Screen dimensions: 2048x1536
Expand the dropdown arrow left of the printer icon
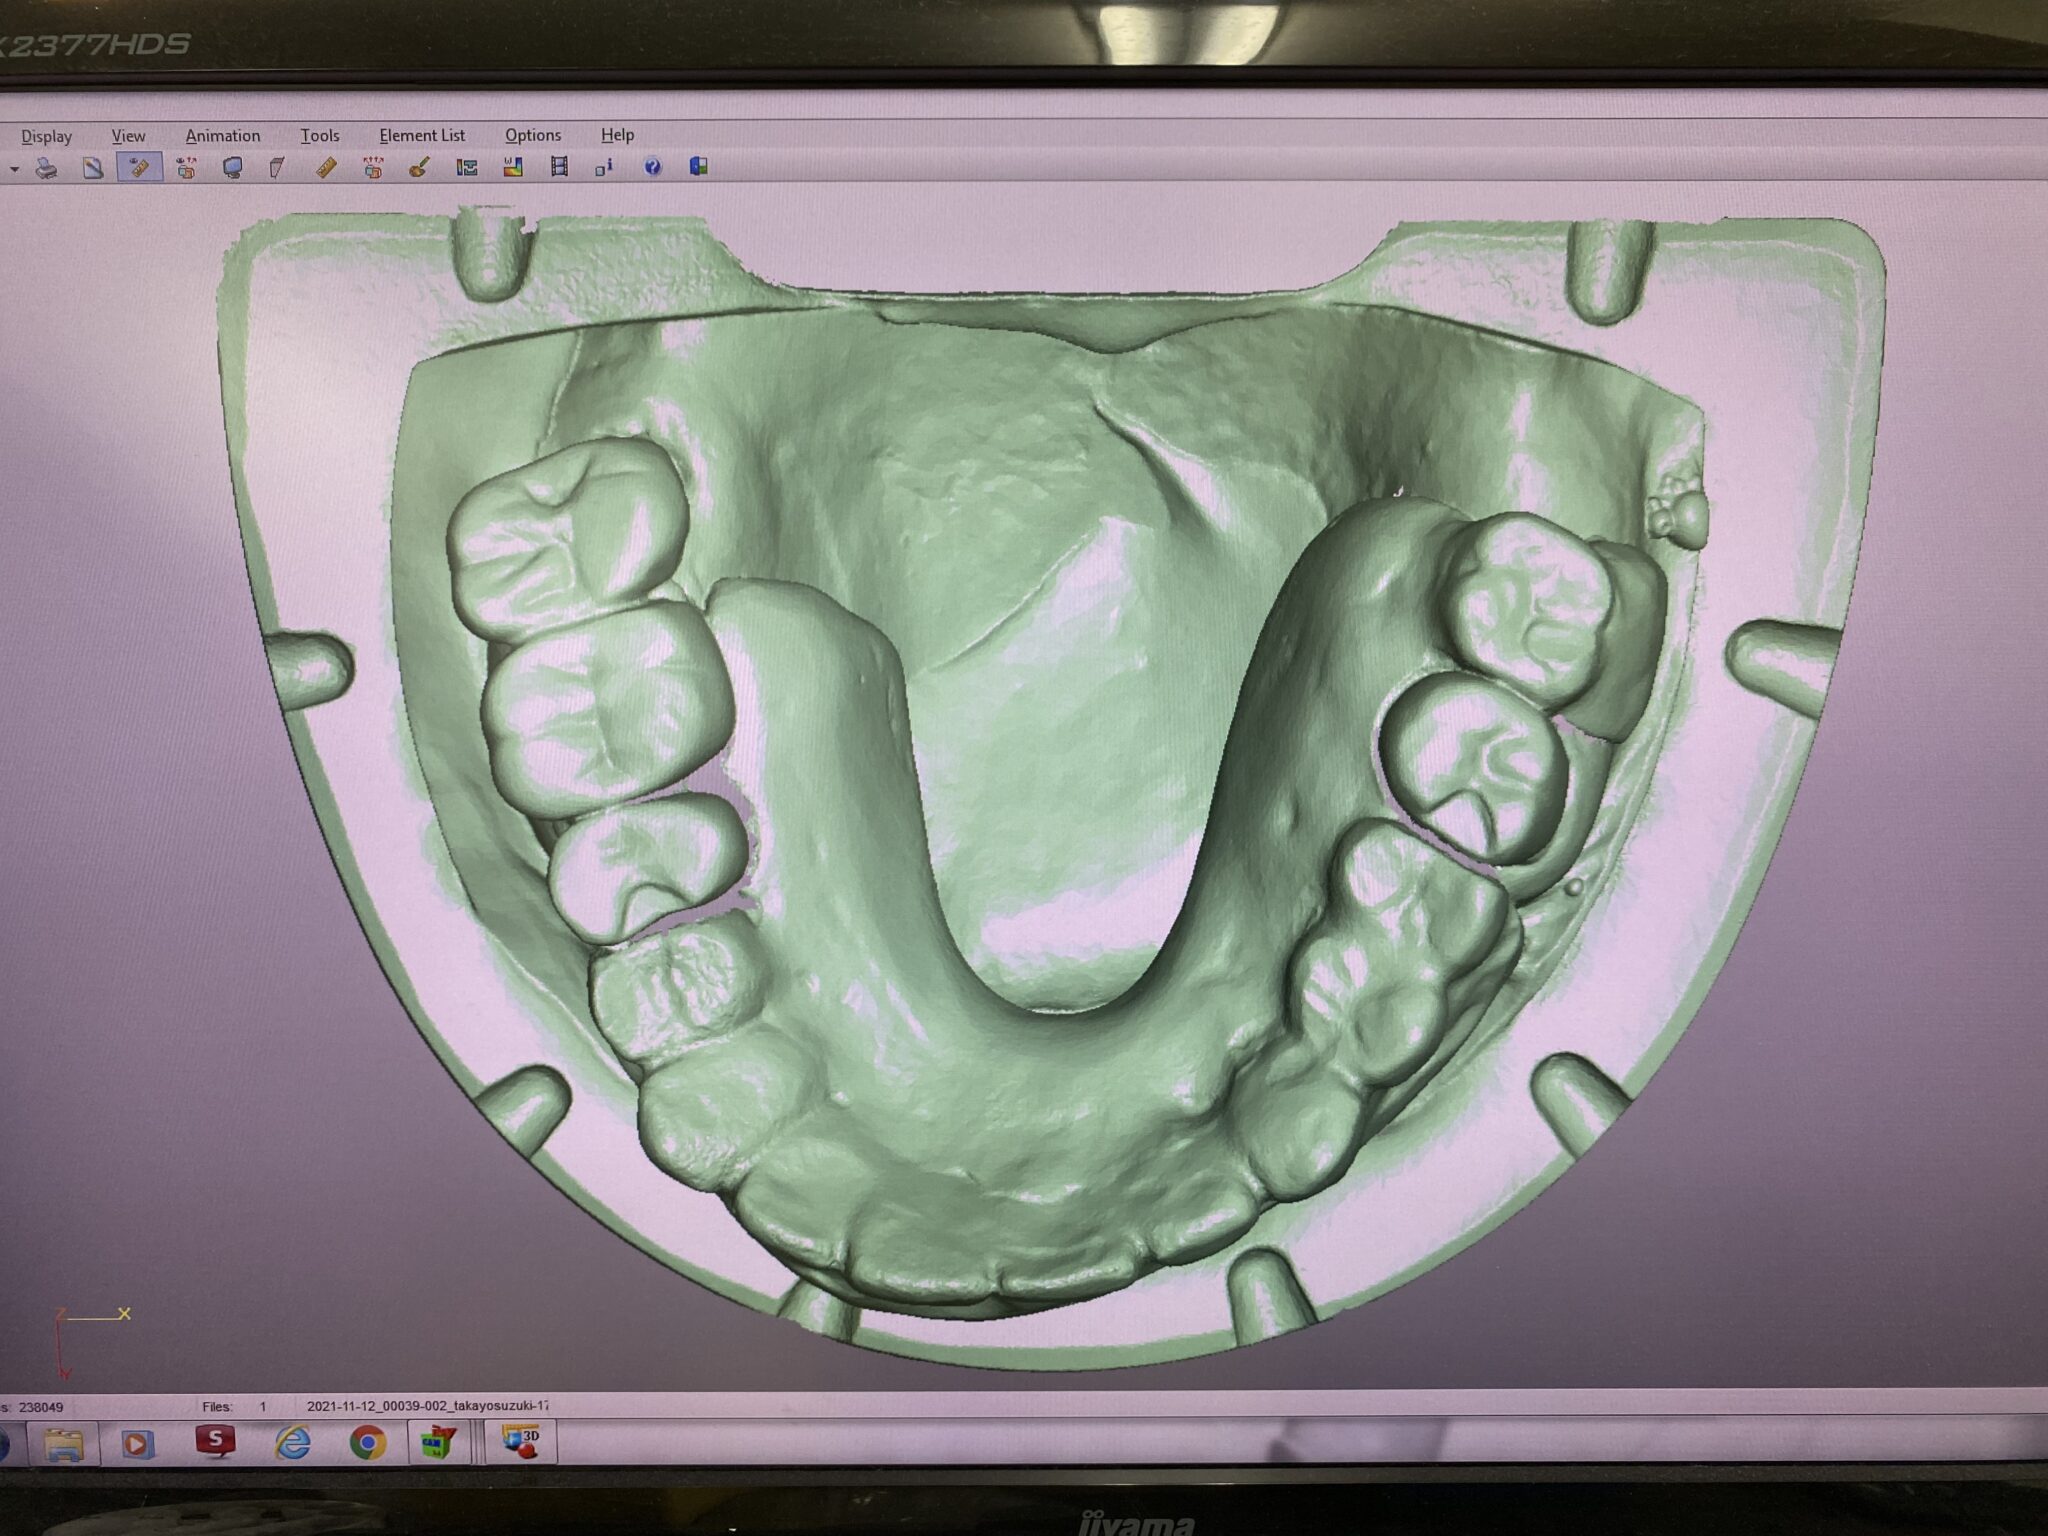point(14,169)
